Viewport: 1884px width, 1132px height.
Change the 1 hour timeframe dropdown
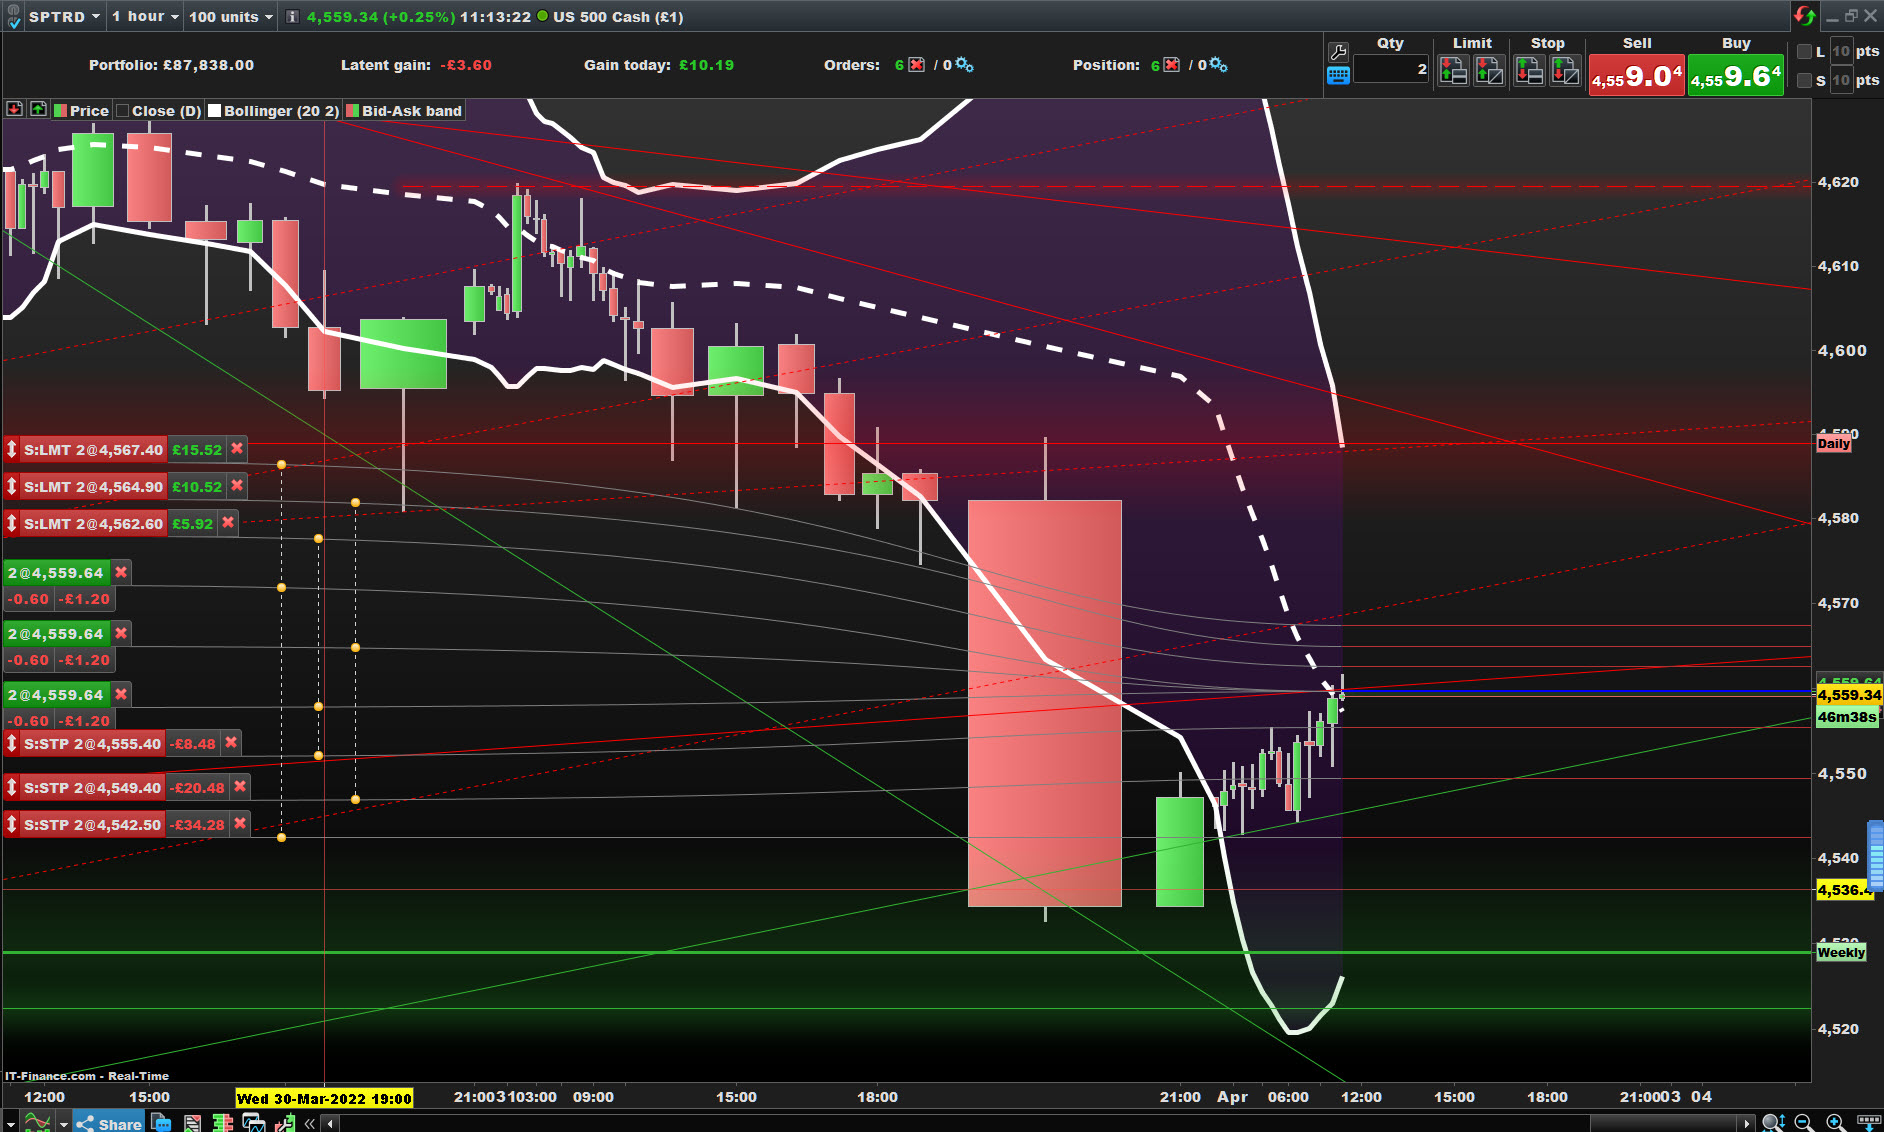click(x=145, y=16)
